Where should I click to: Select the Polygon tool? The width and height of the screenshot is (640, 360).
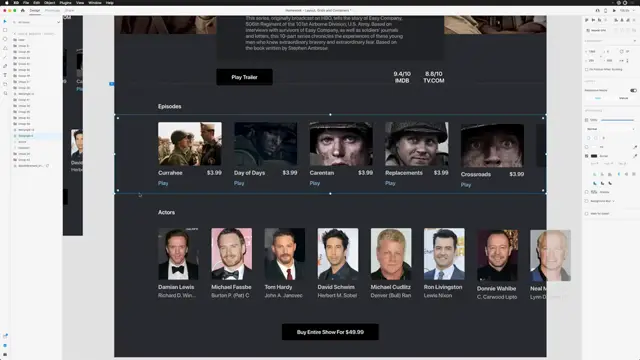(x=5, y=48)
